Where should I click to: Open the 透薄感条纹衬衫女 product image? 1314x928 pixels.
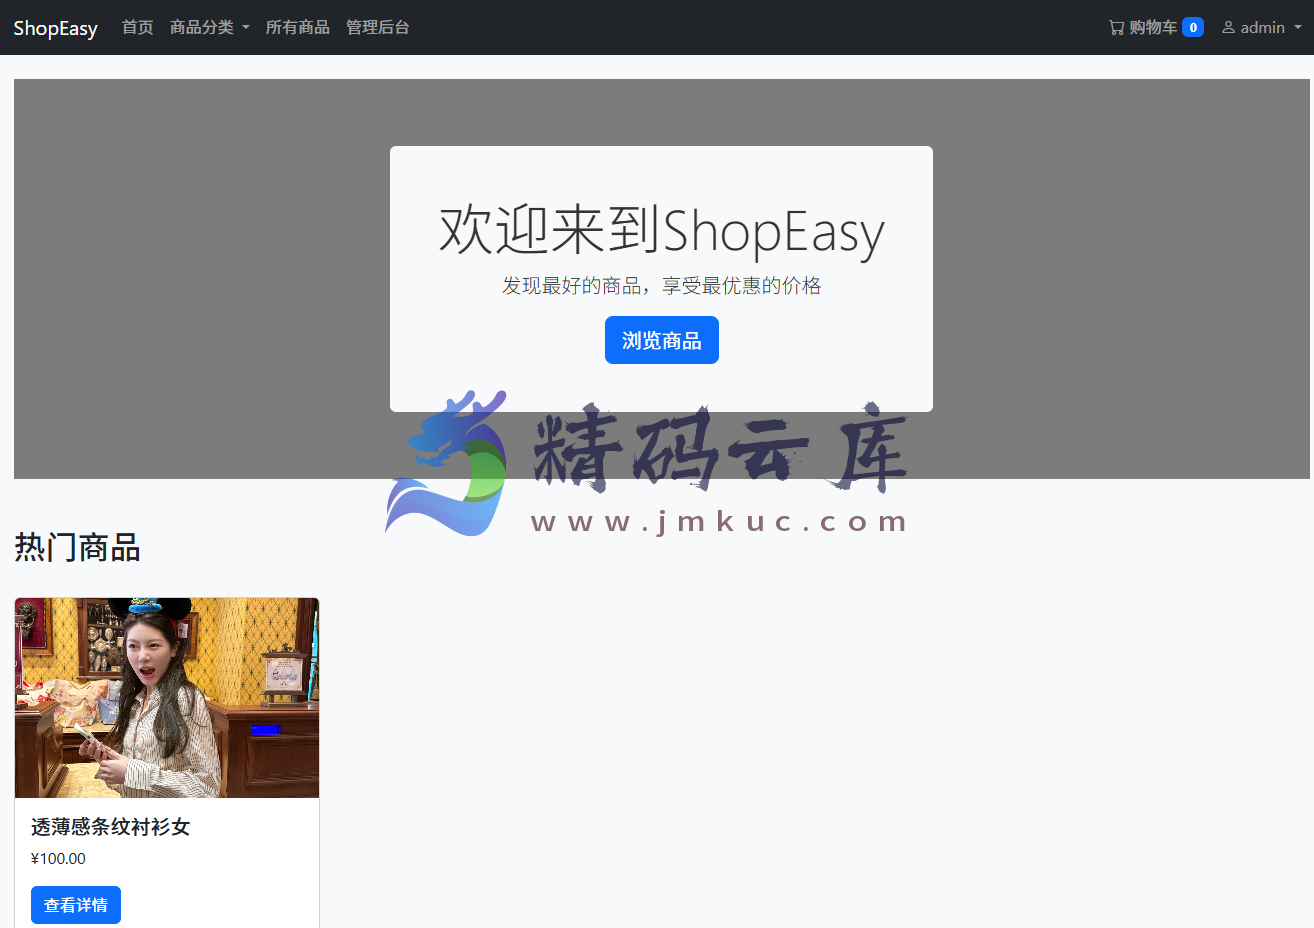point(167,698)
